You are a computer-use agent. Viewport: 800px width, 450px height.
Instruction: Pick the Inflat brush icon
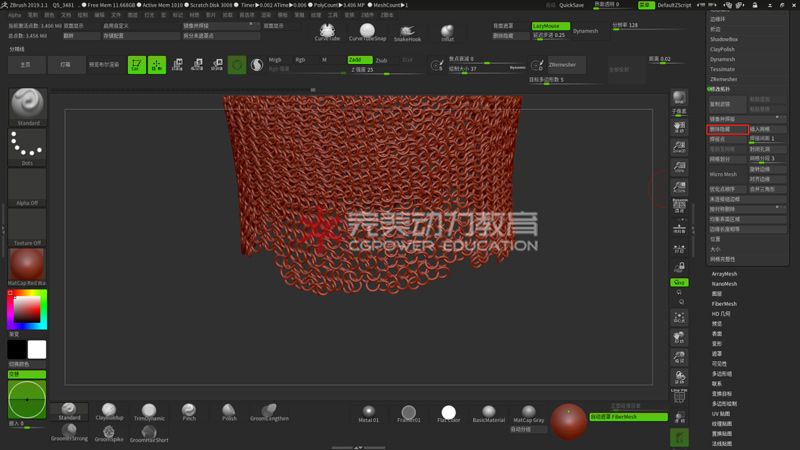[447, 33]
